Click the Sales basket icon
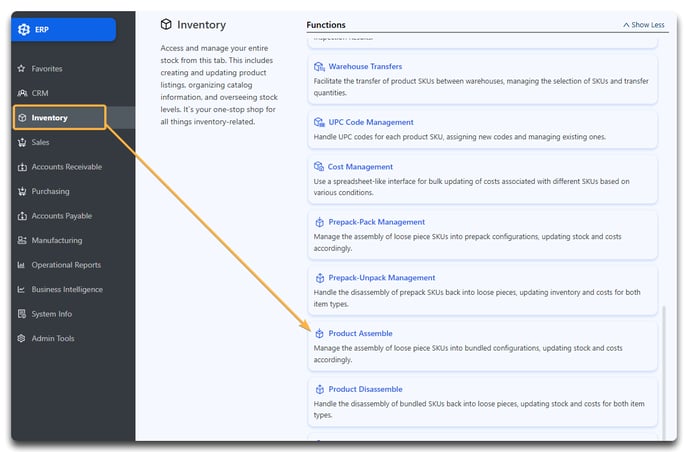 click(x=22, y=142)
